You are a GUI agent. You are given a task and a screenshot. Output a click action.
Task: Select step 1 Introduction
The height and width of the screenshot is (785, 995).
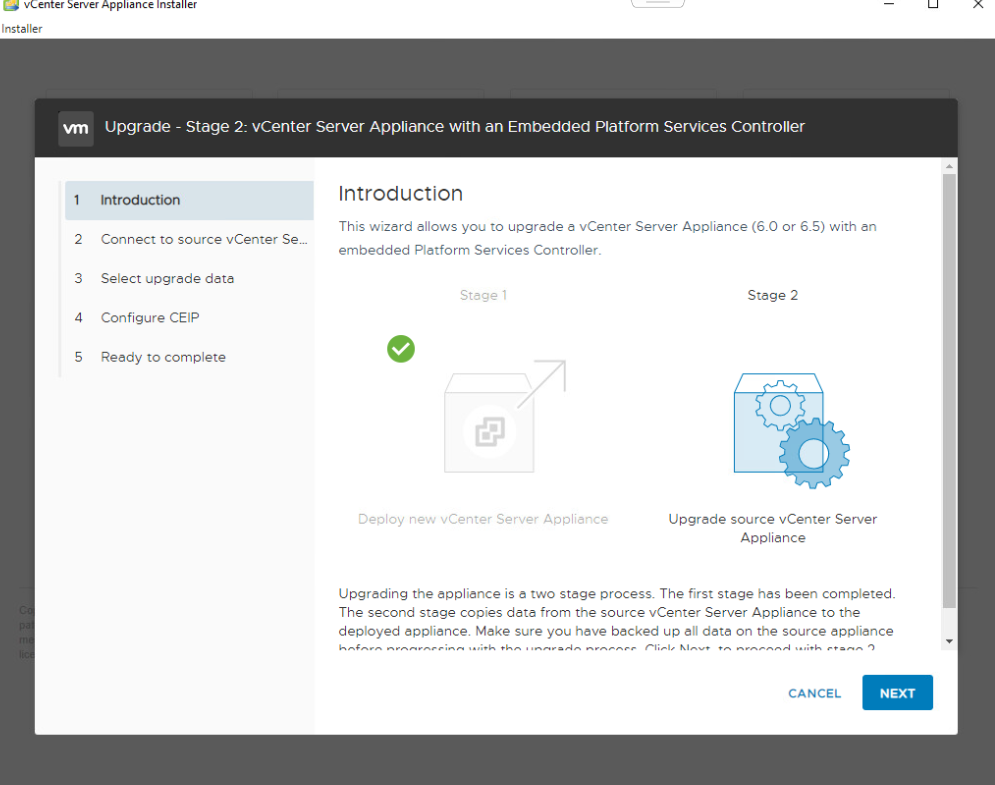189,200
